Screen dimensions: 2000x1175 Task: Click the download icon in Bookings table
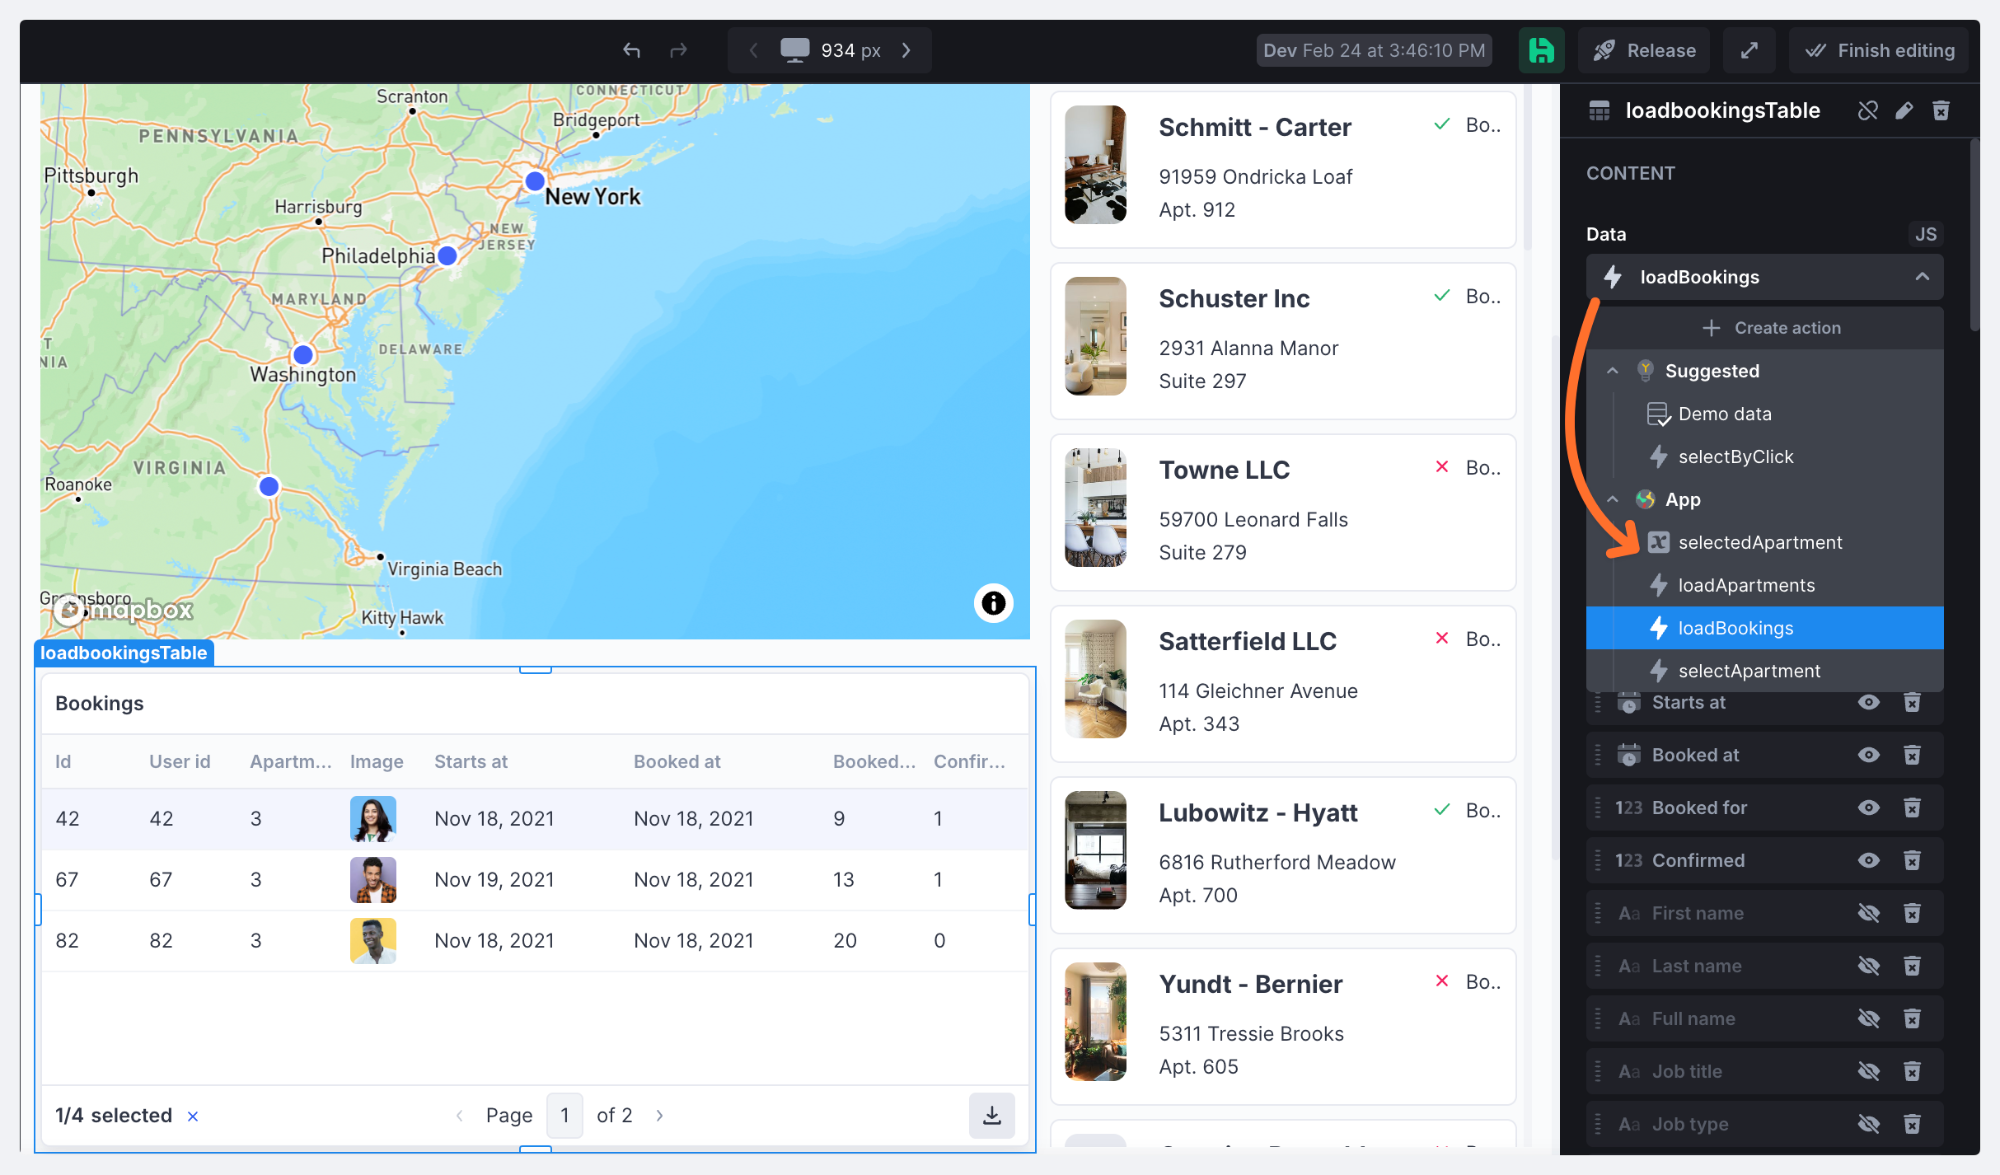(x=992, y=1115)
